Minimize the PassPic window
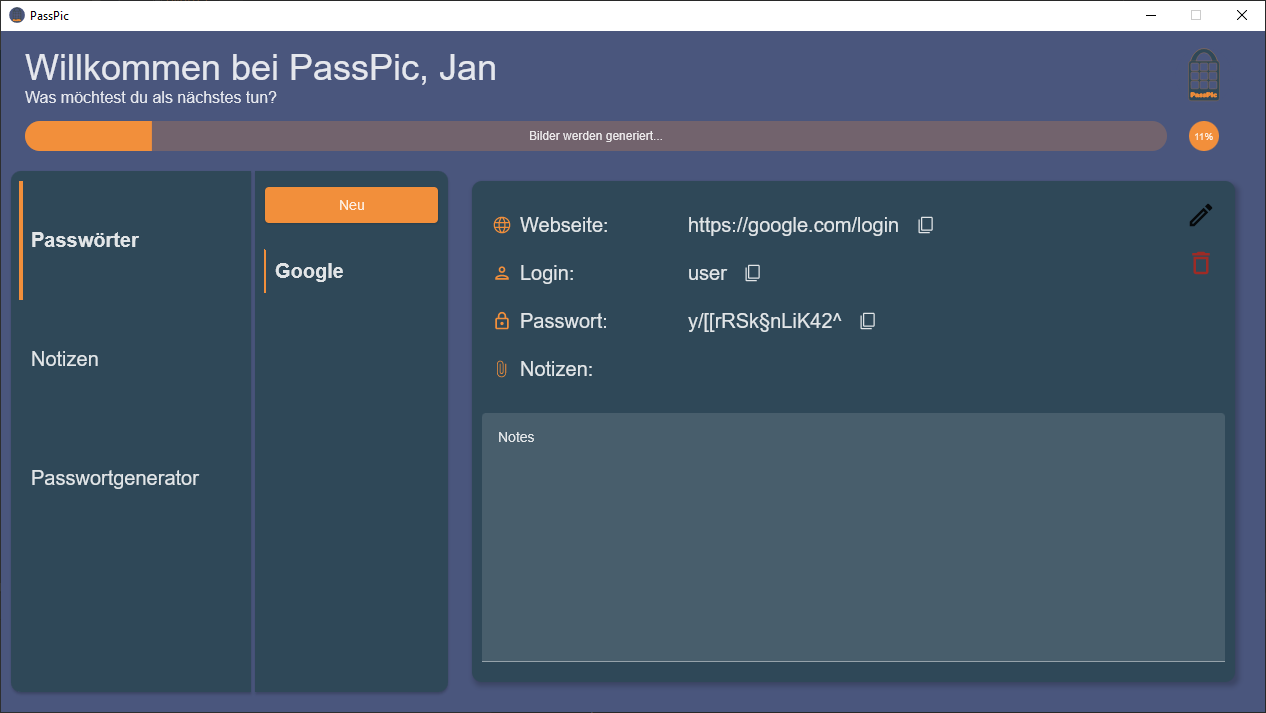1266x713 pixels. [1150, 15]
